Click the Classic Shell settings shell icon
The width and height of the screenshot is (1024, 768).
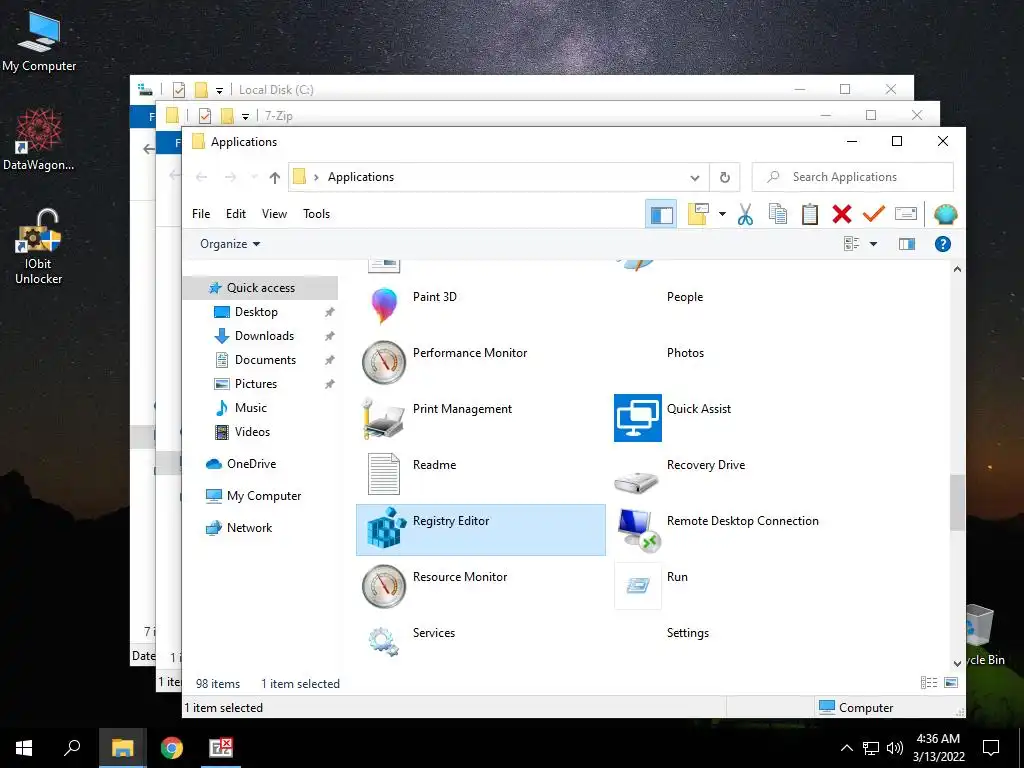point(945,214)
